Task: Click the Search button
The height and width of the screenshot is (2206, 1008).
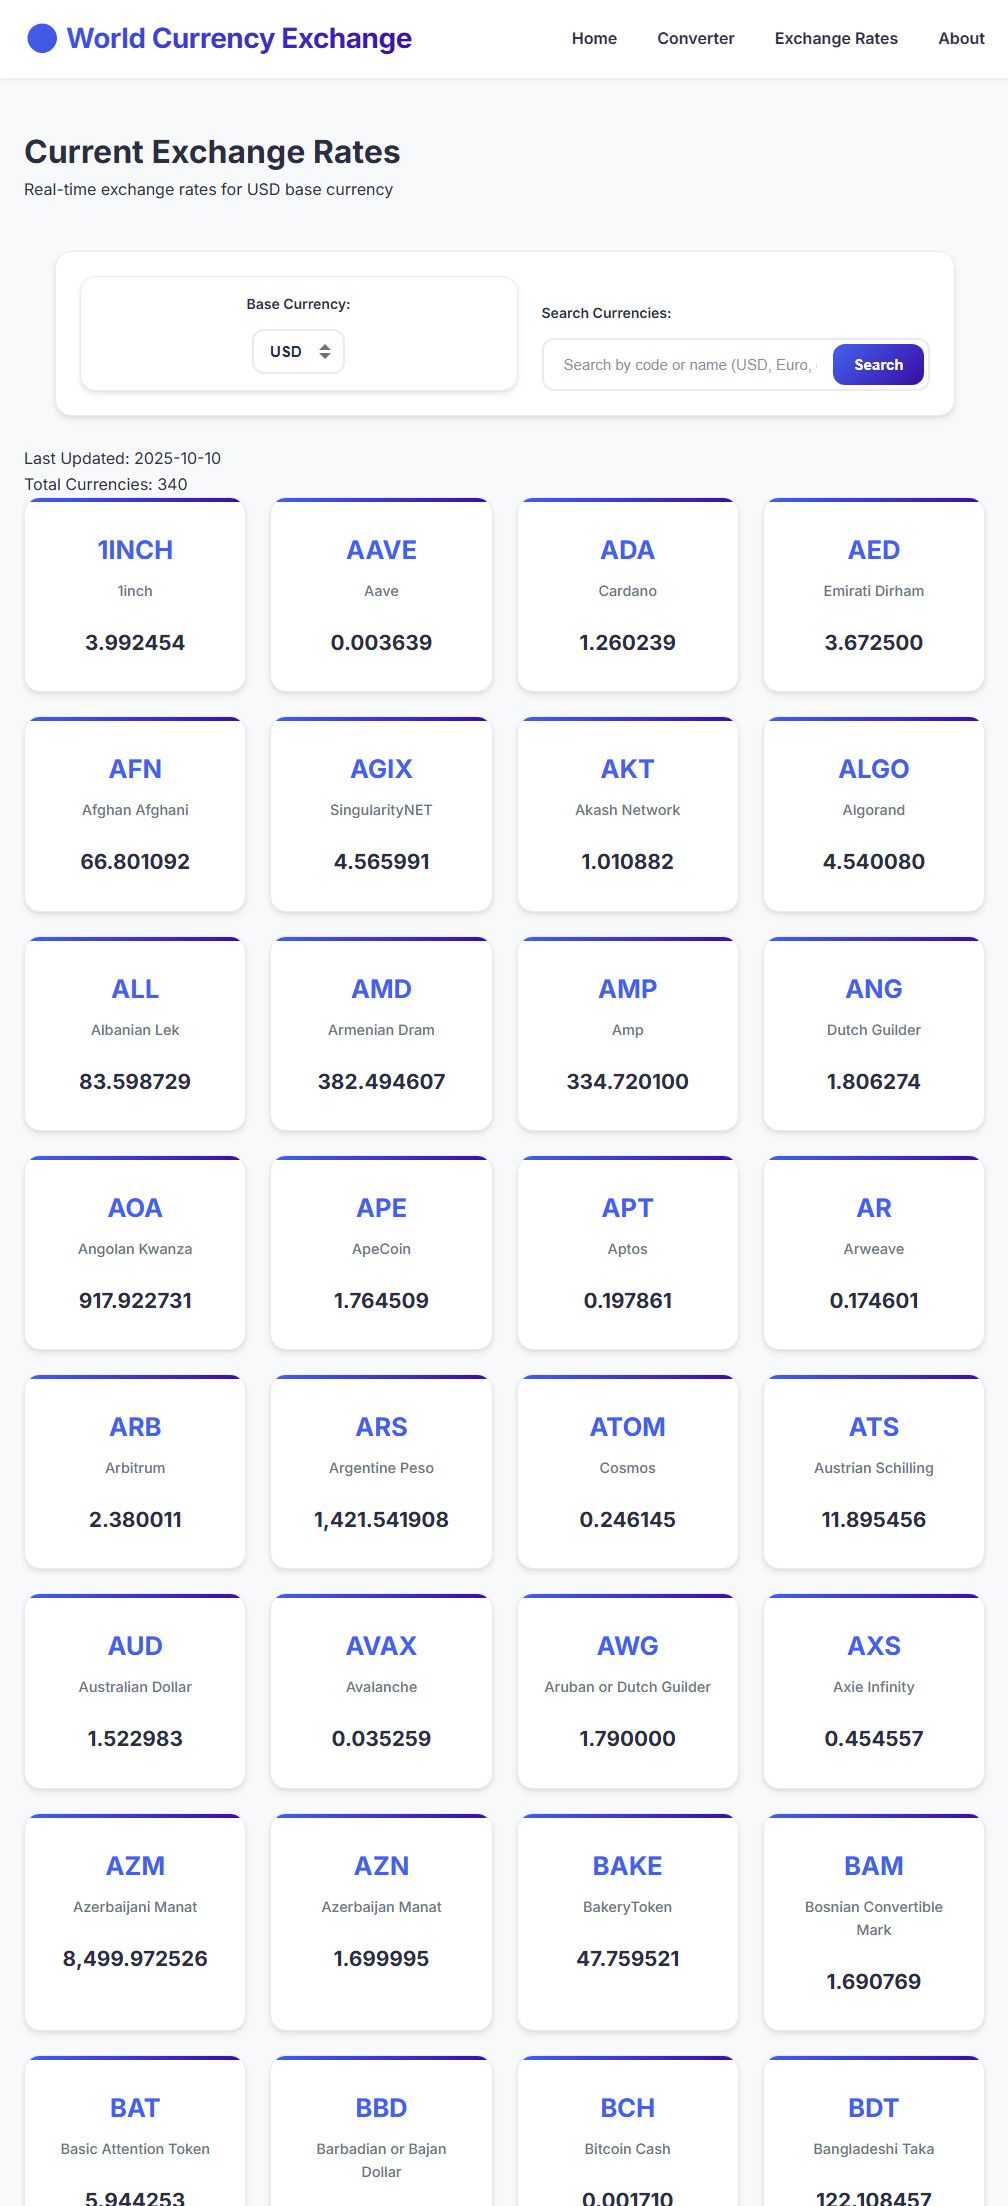Action: tap(878, 365)
